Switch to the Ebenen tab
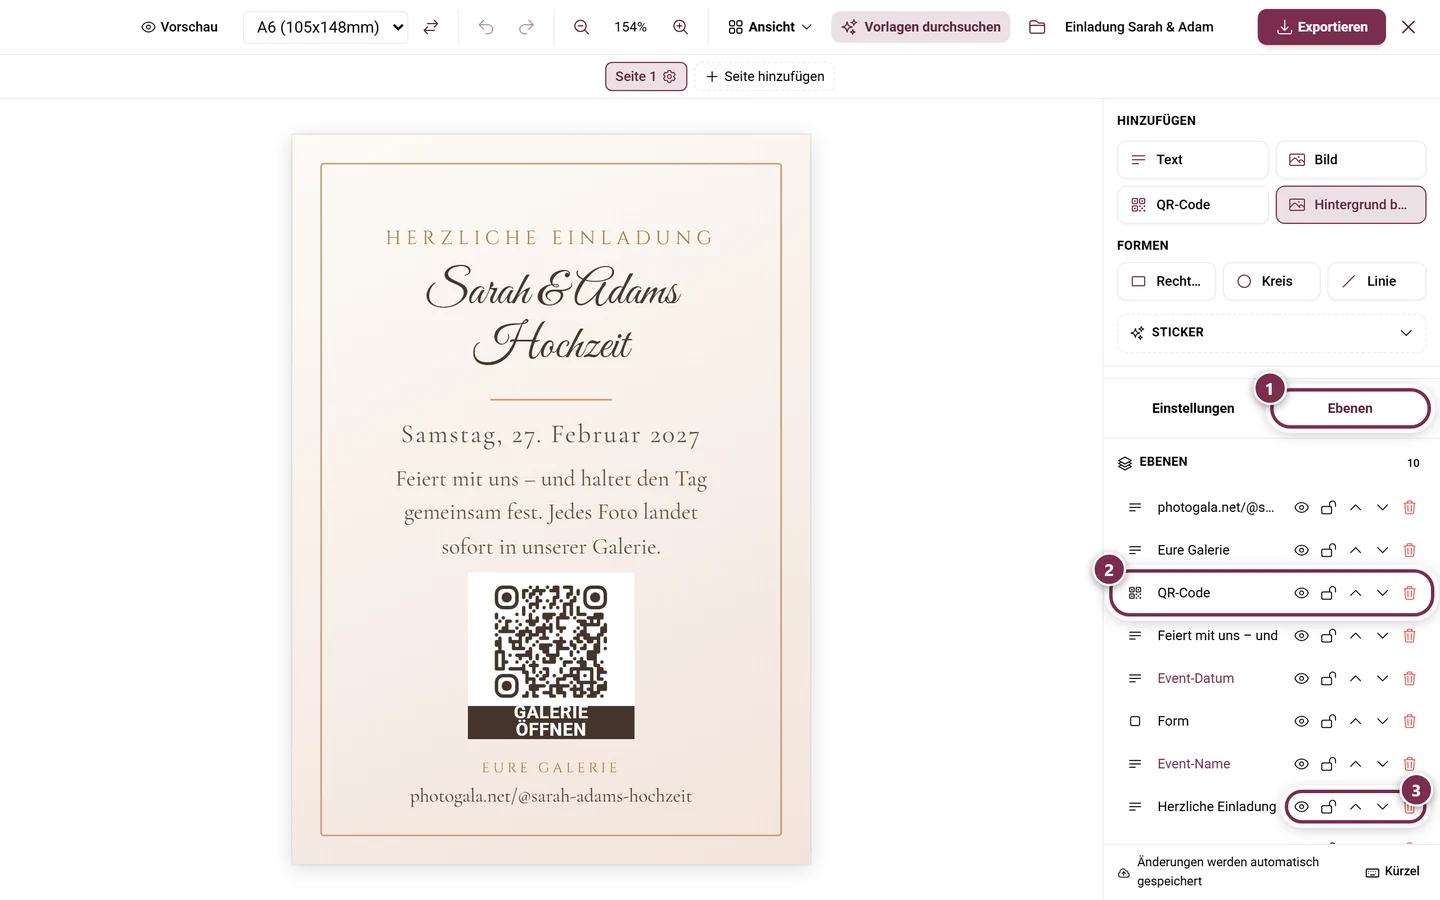The image size is (1440, 900). click(x=1350, y=408)
